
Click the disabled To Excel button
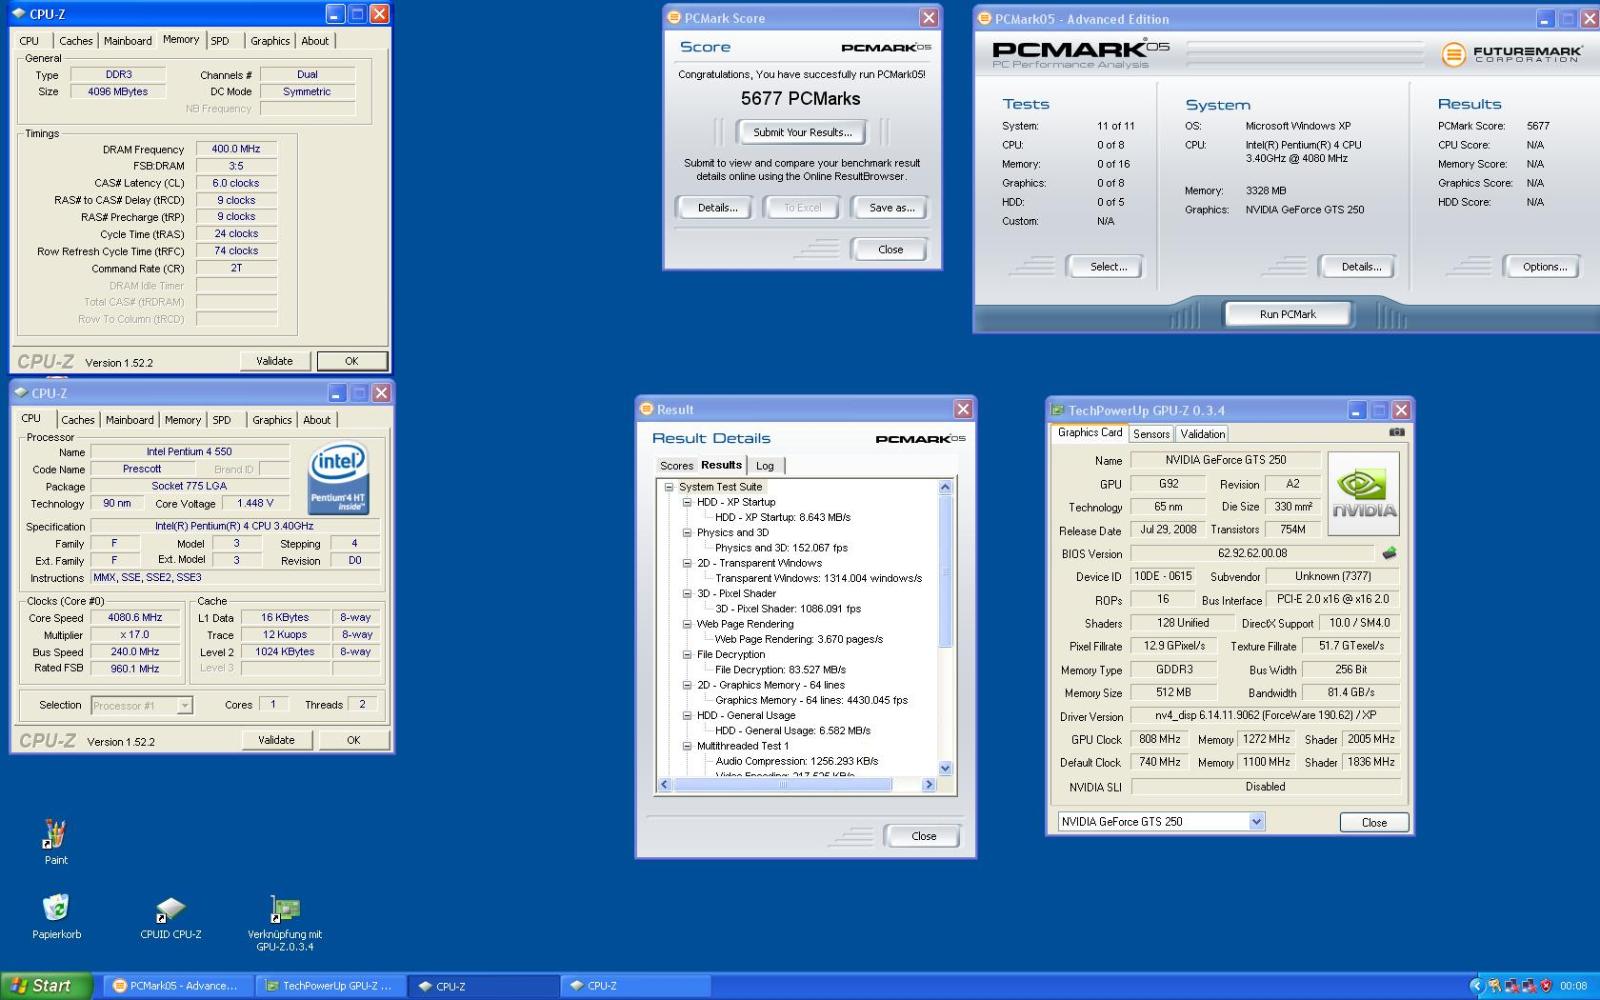click(803, 208)
